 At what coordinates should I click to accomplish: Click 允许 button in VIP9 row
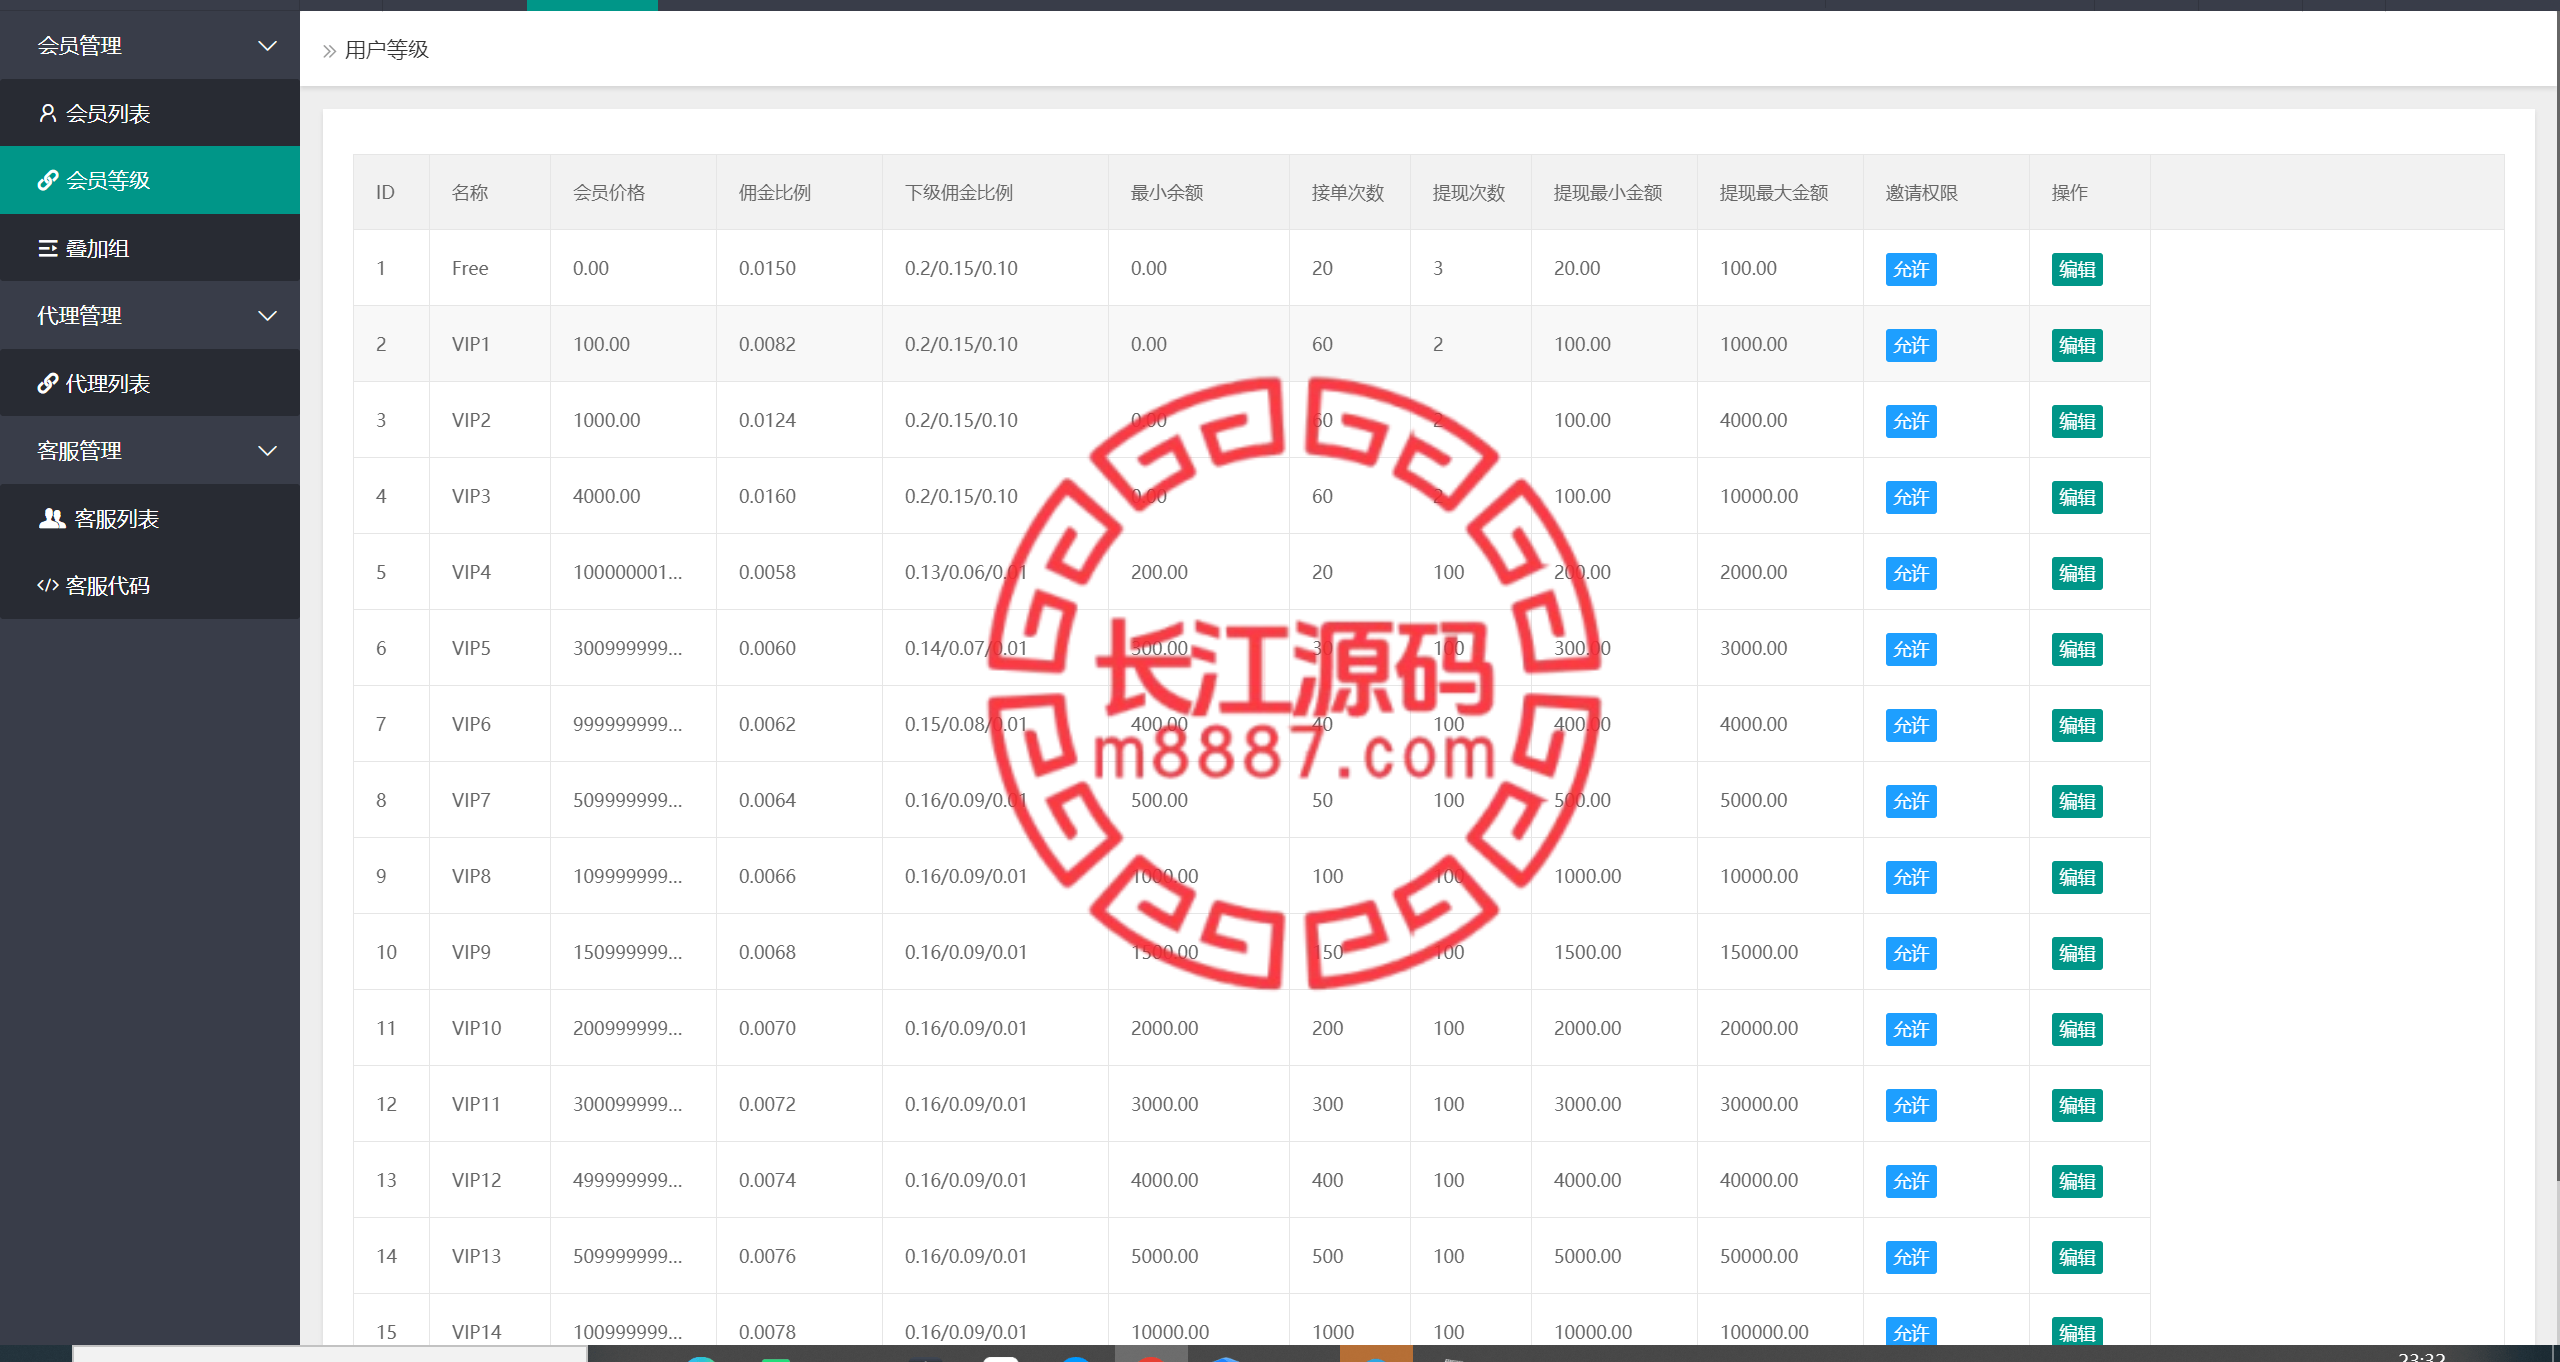click(x=1911, y=953)
